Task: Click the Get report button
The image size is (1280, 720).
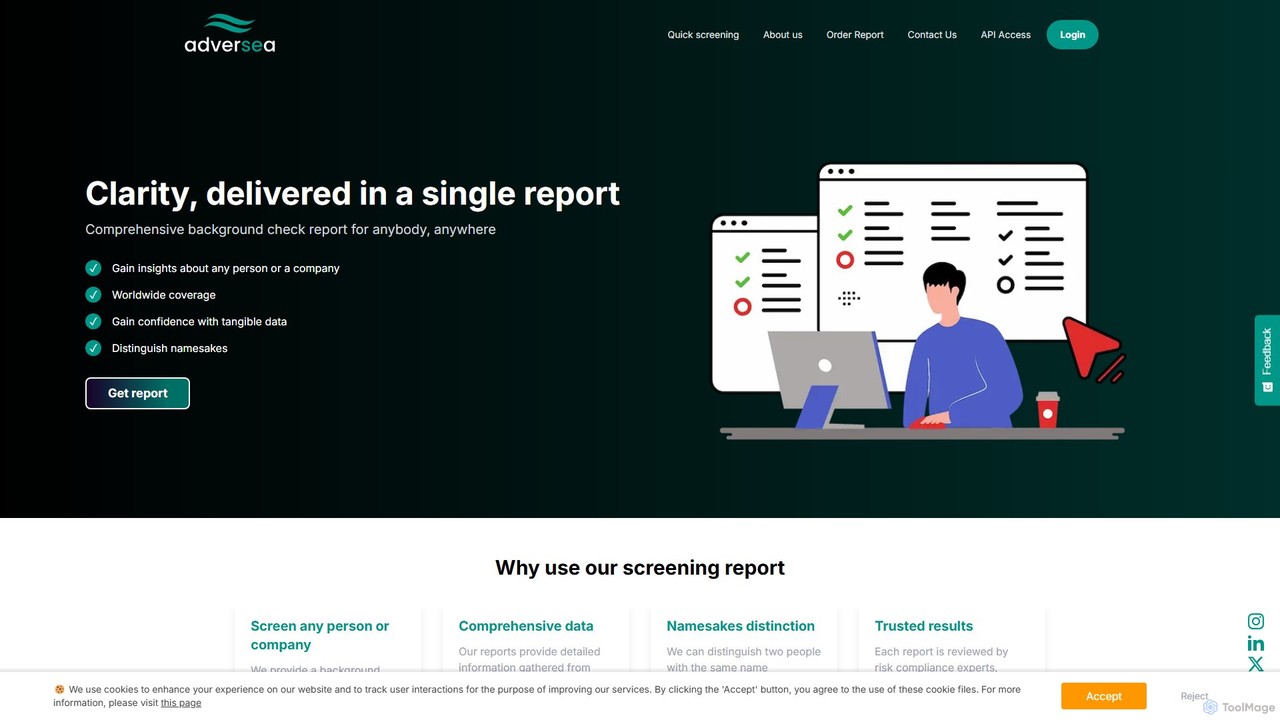Action: pos(137,393)
